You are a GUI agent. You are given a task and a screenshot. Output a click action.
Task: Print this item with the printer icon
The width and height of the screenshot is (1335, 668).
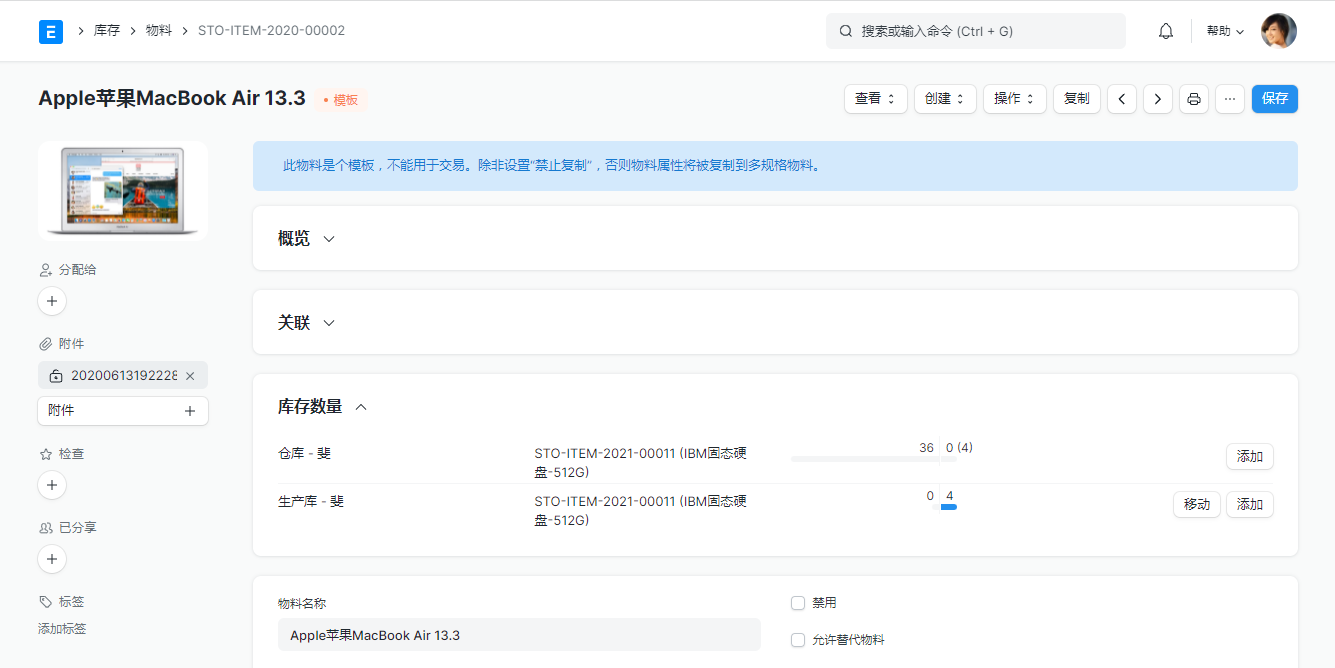1194,99
